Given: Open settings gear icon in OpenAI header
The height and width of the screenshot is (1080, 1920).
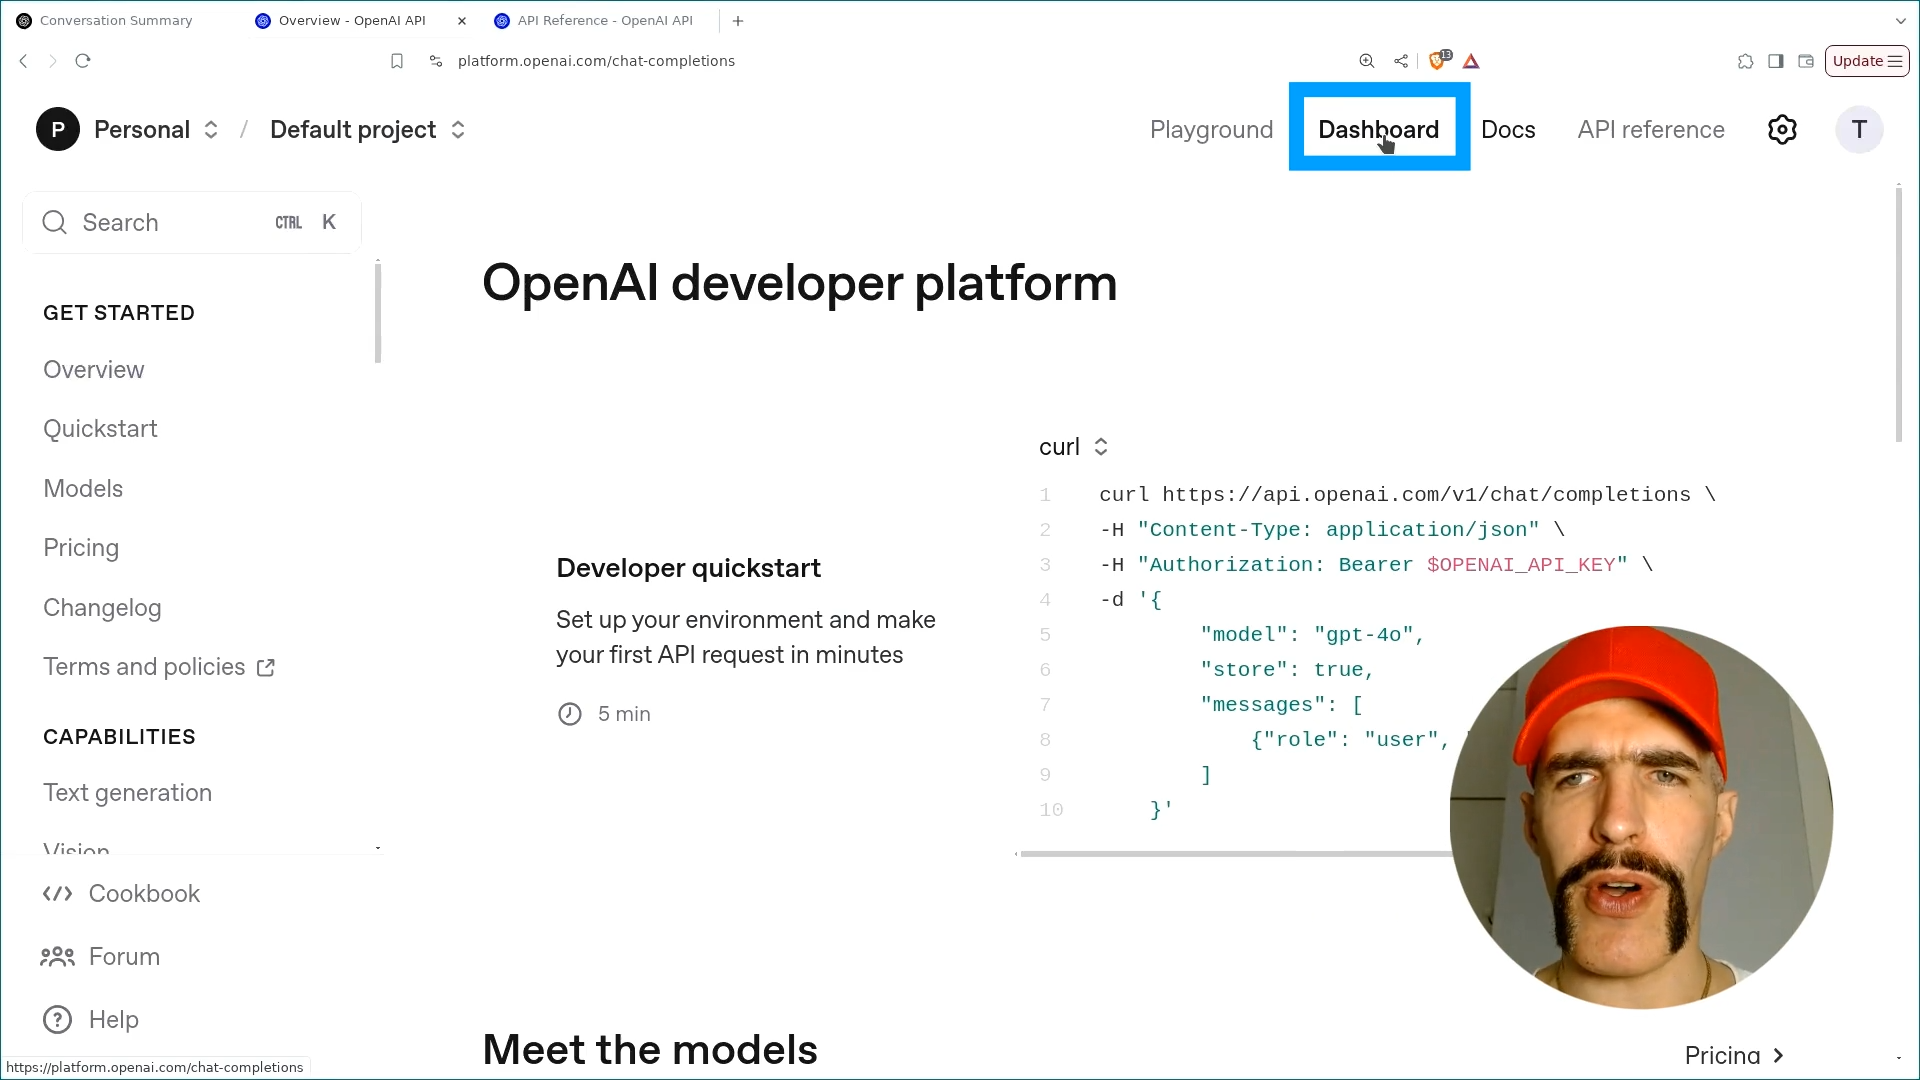Looking at the screenshot, I should pos(1782,130).
